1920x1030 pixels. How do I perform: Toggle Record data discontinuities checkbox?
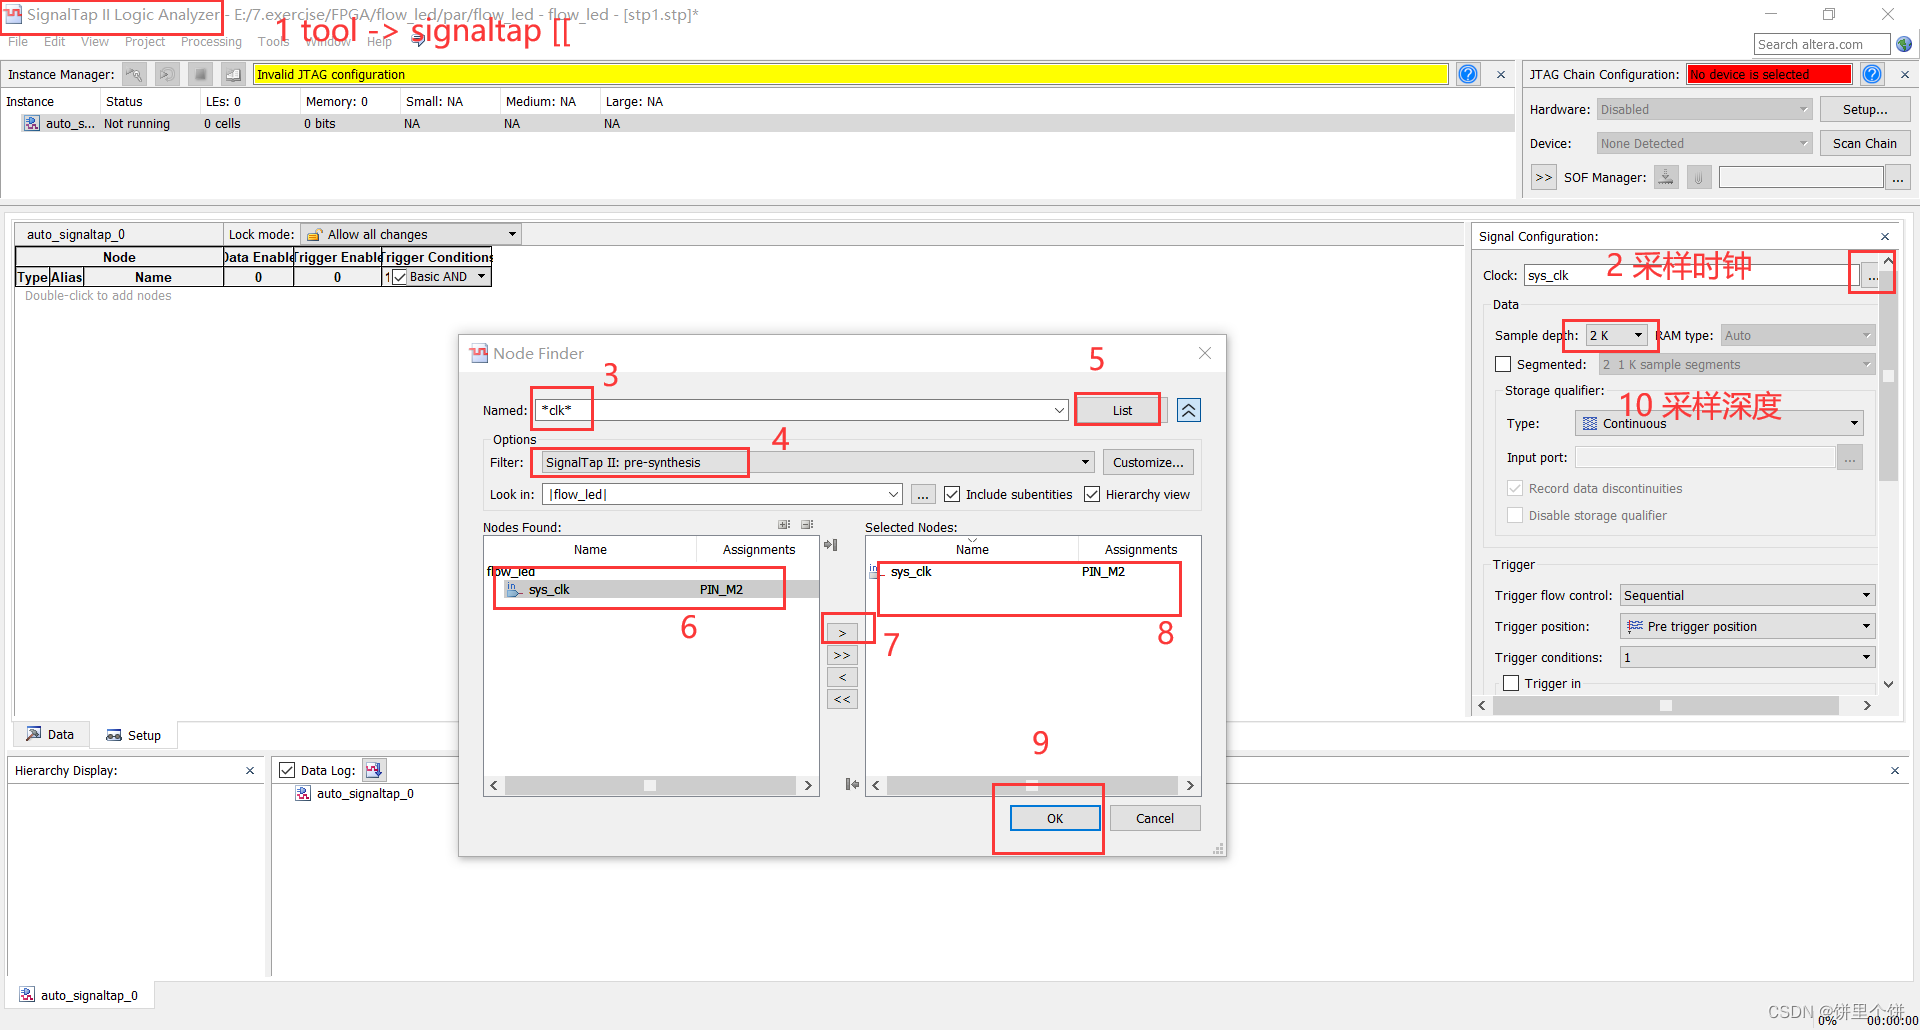[x=1515, y=488]
